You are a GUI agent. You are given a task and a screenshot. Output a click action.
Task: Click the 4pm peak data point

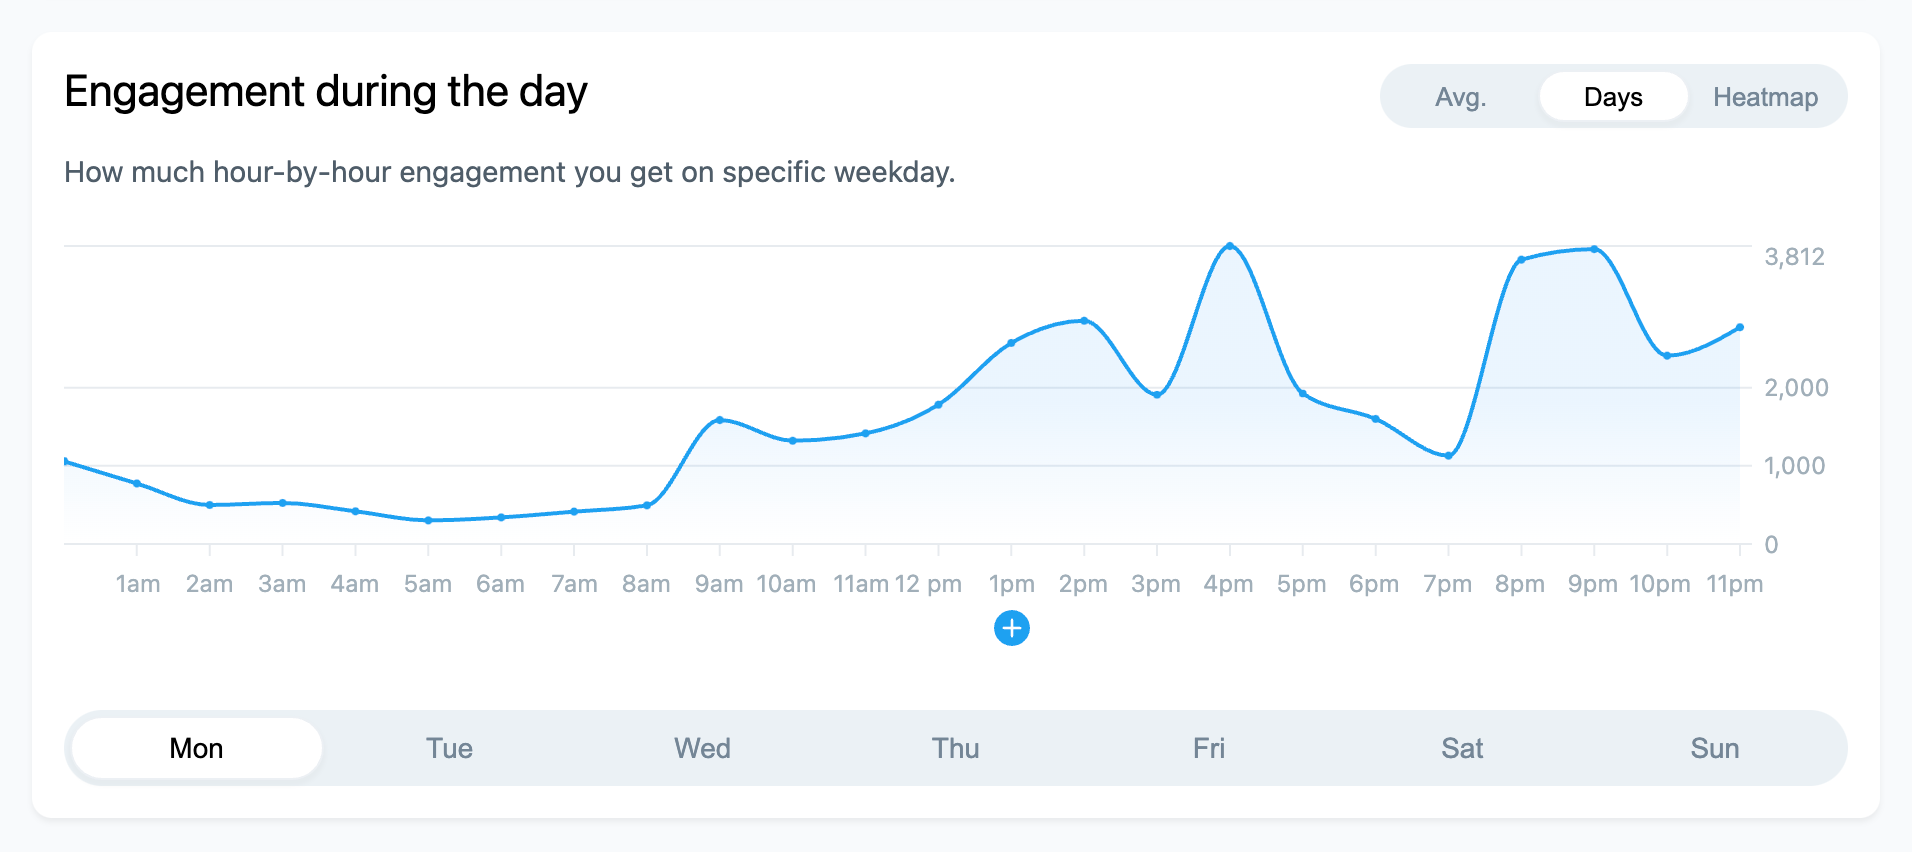click(x=1230, y=246)
